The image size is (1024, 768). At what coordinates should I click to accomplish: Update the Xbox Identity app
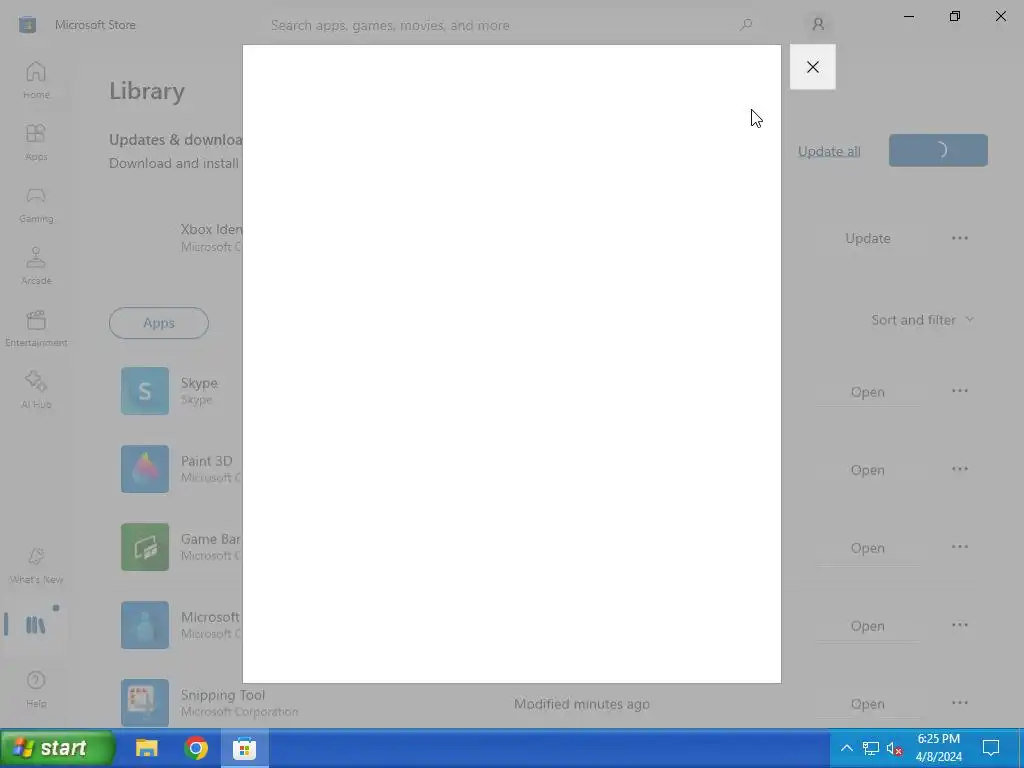click(x=867, y=238)
